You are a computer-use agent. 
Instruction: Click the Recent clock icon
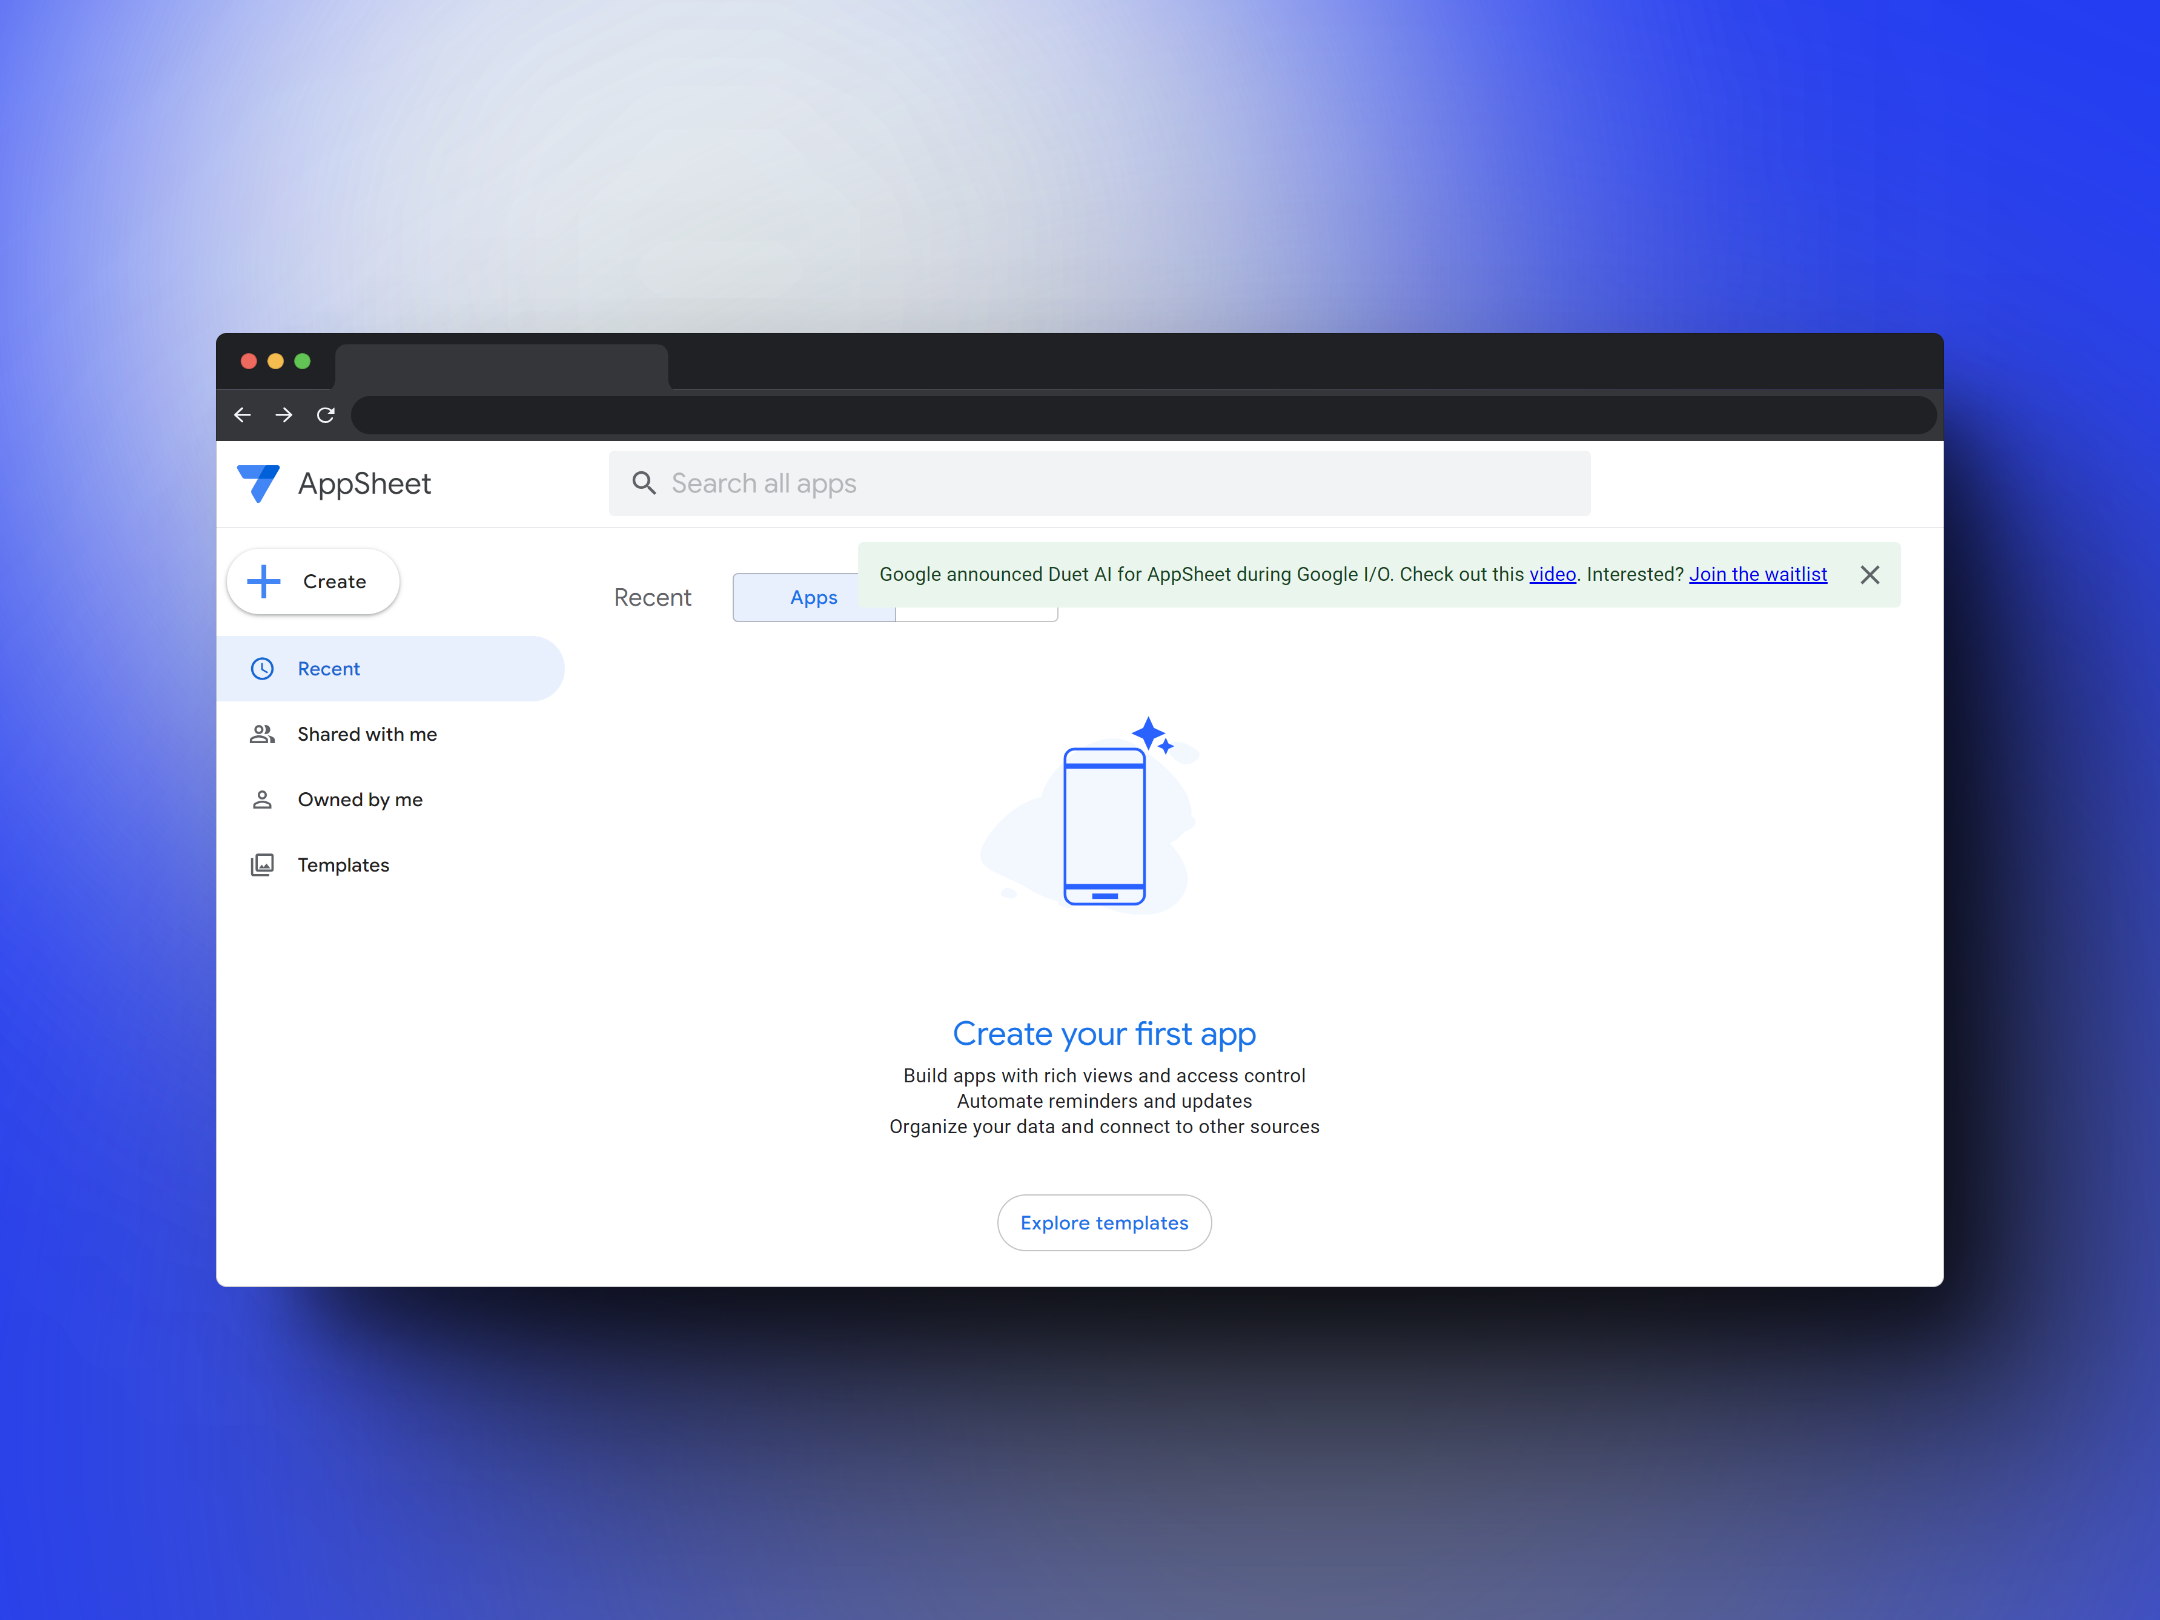pyautogui.click(x=262, y=669)
